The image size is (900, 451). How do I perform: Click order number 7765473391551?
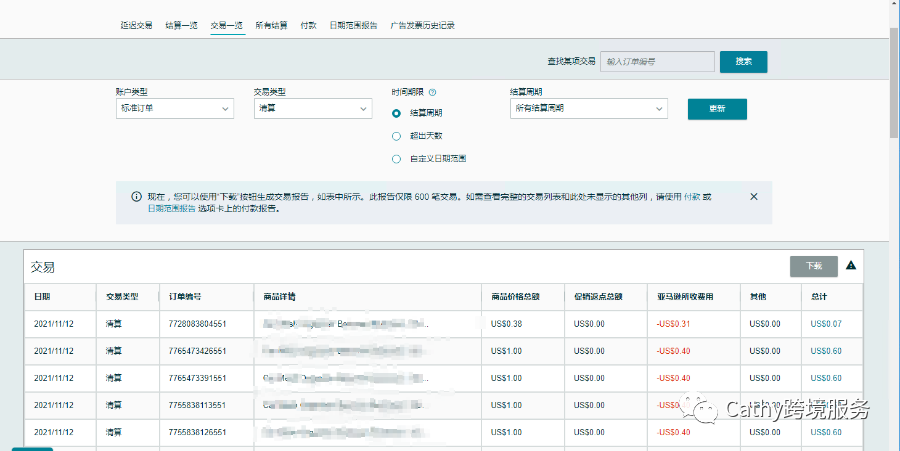pyautogui.click(x=197, y=378)
